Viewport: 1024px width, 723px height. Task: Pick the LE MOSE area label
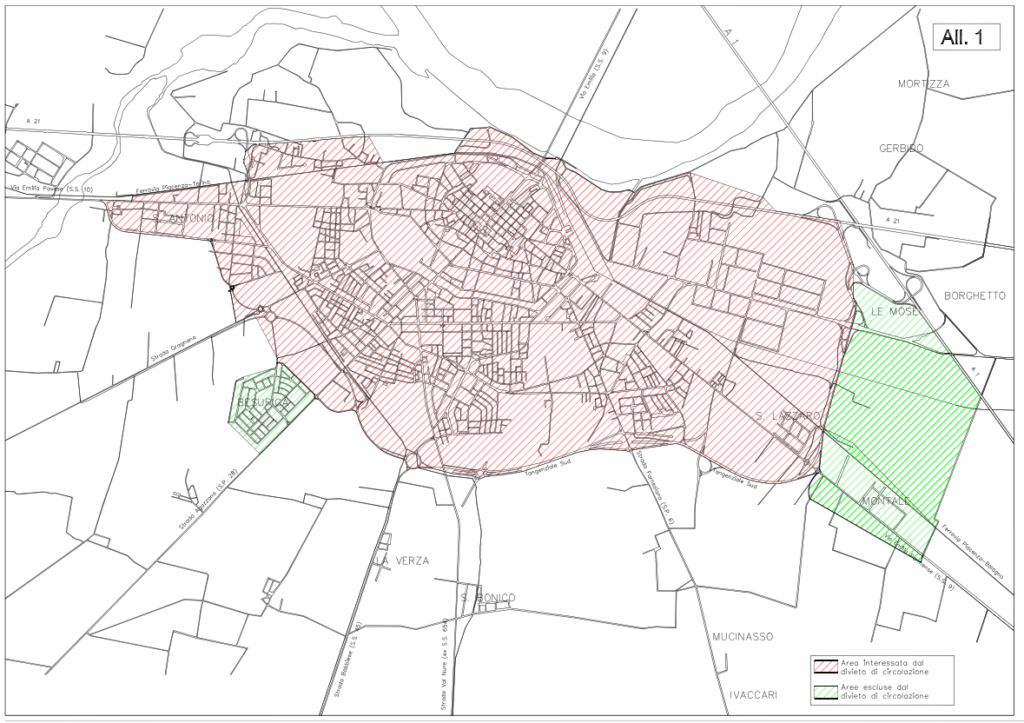tap(888, 312)
